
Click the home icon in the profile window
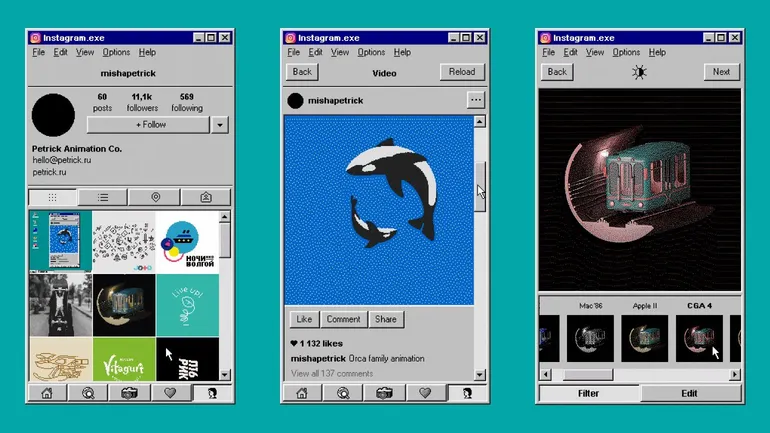click(47, 394)
